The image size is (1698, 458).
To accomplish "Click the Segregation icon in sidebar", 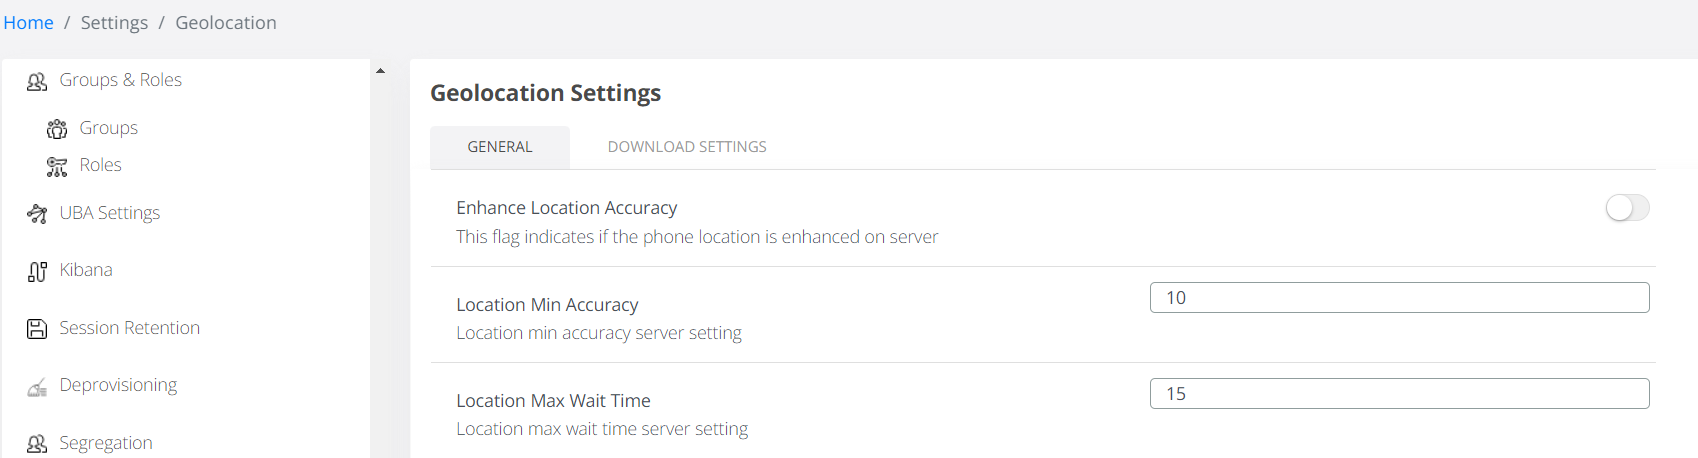I will [x=37, y=444].
